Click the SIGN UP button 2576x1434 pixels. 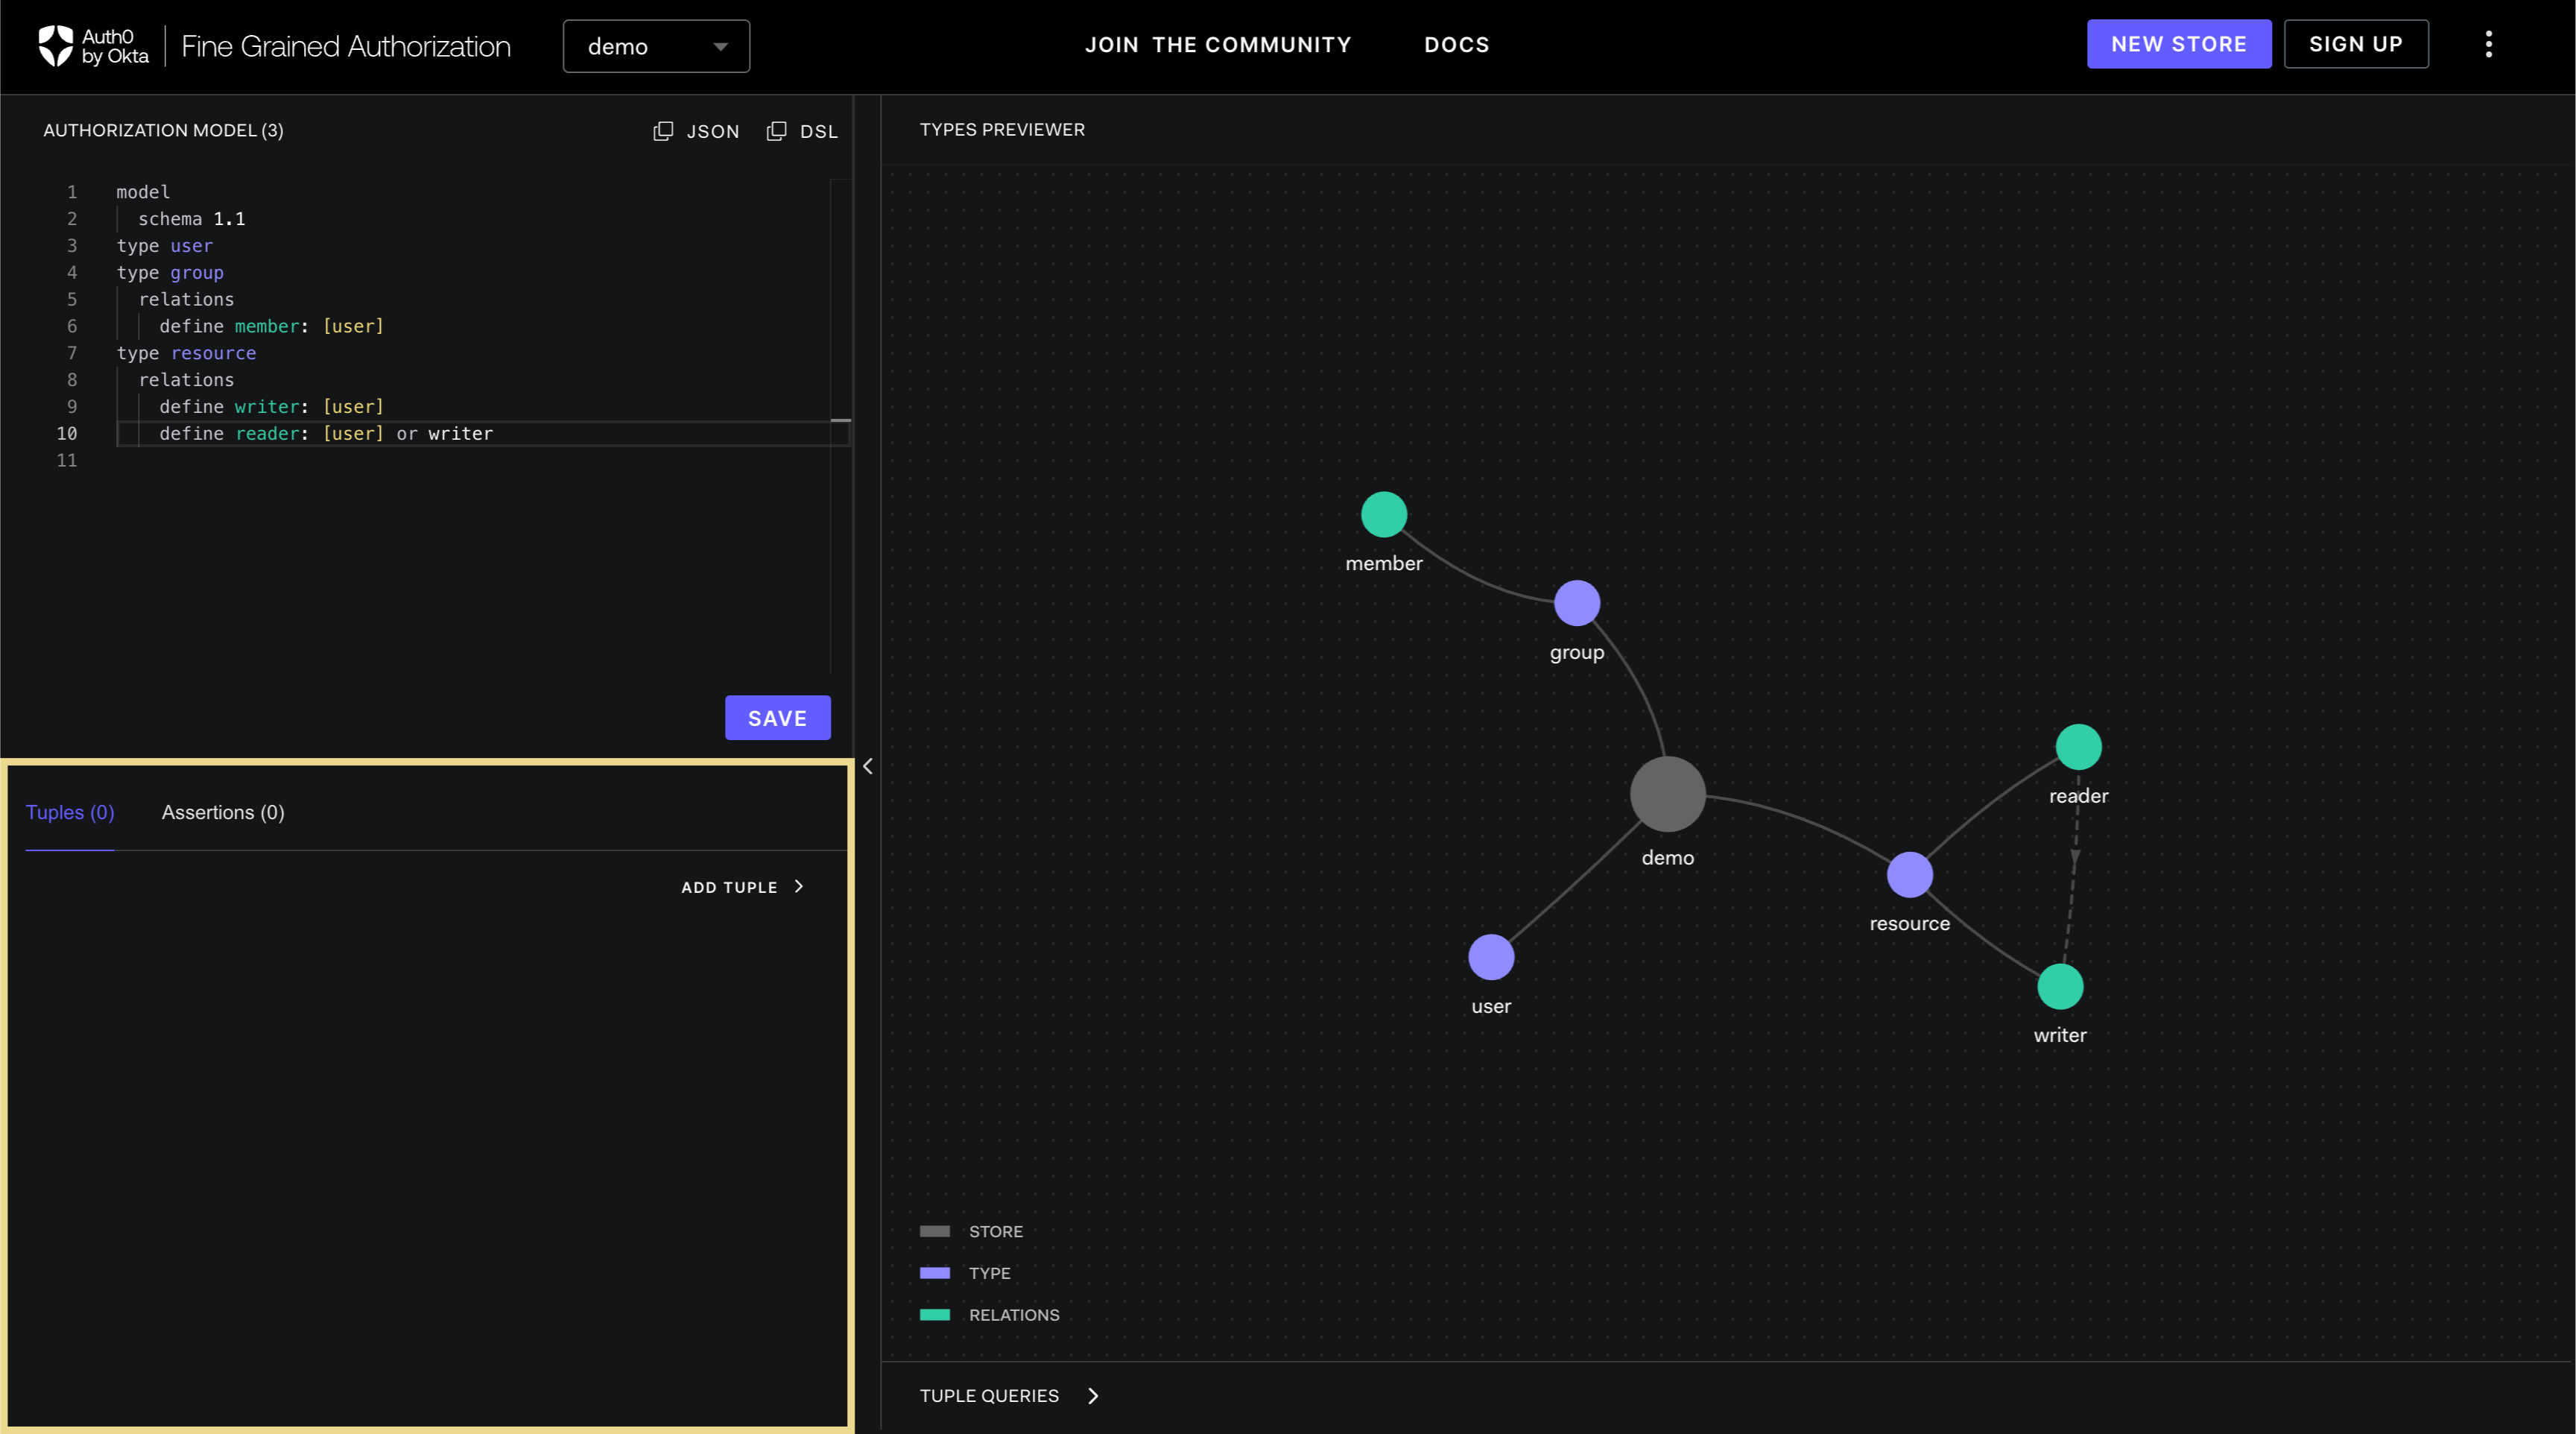2356,44
